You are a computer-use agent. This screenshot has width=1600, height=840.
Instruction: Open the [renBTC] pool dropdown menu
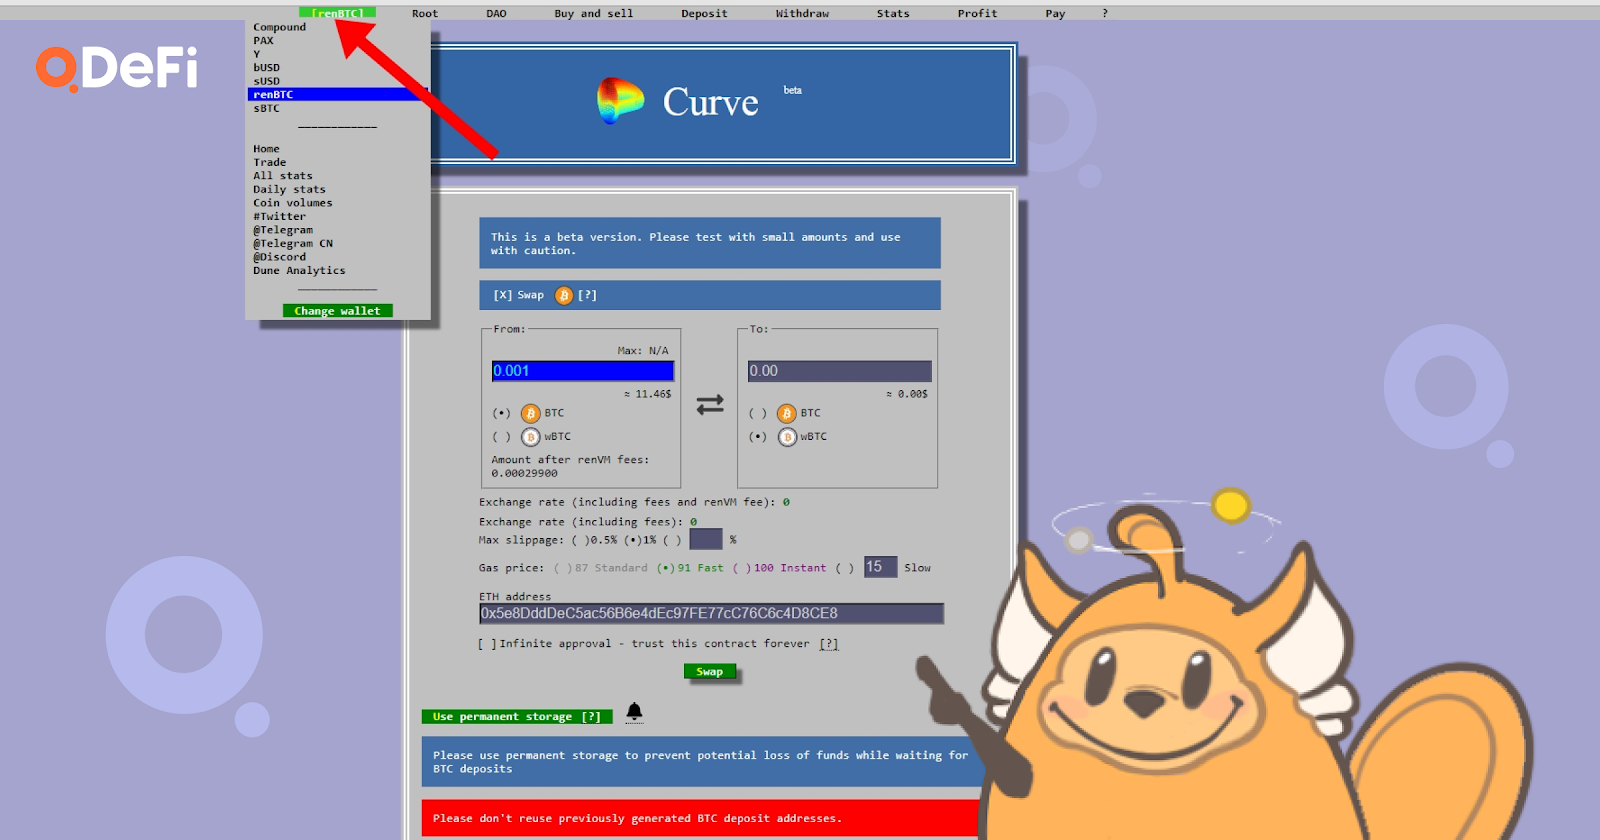click(x=337, y=13)
